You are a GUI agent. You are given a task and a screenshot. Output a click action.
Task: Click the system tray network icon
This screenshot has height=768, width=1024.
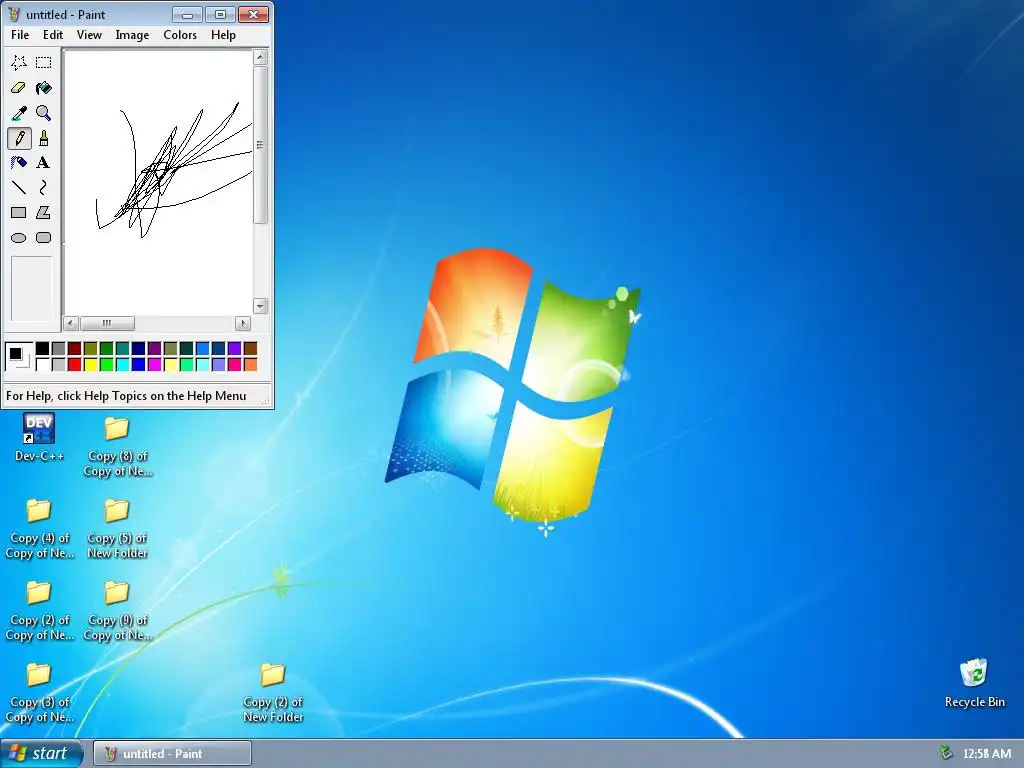[x=946, y=753]
